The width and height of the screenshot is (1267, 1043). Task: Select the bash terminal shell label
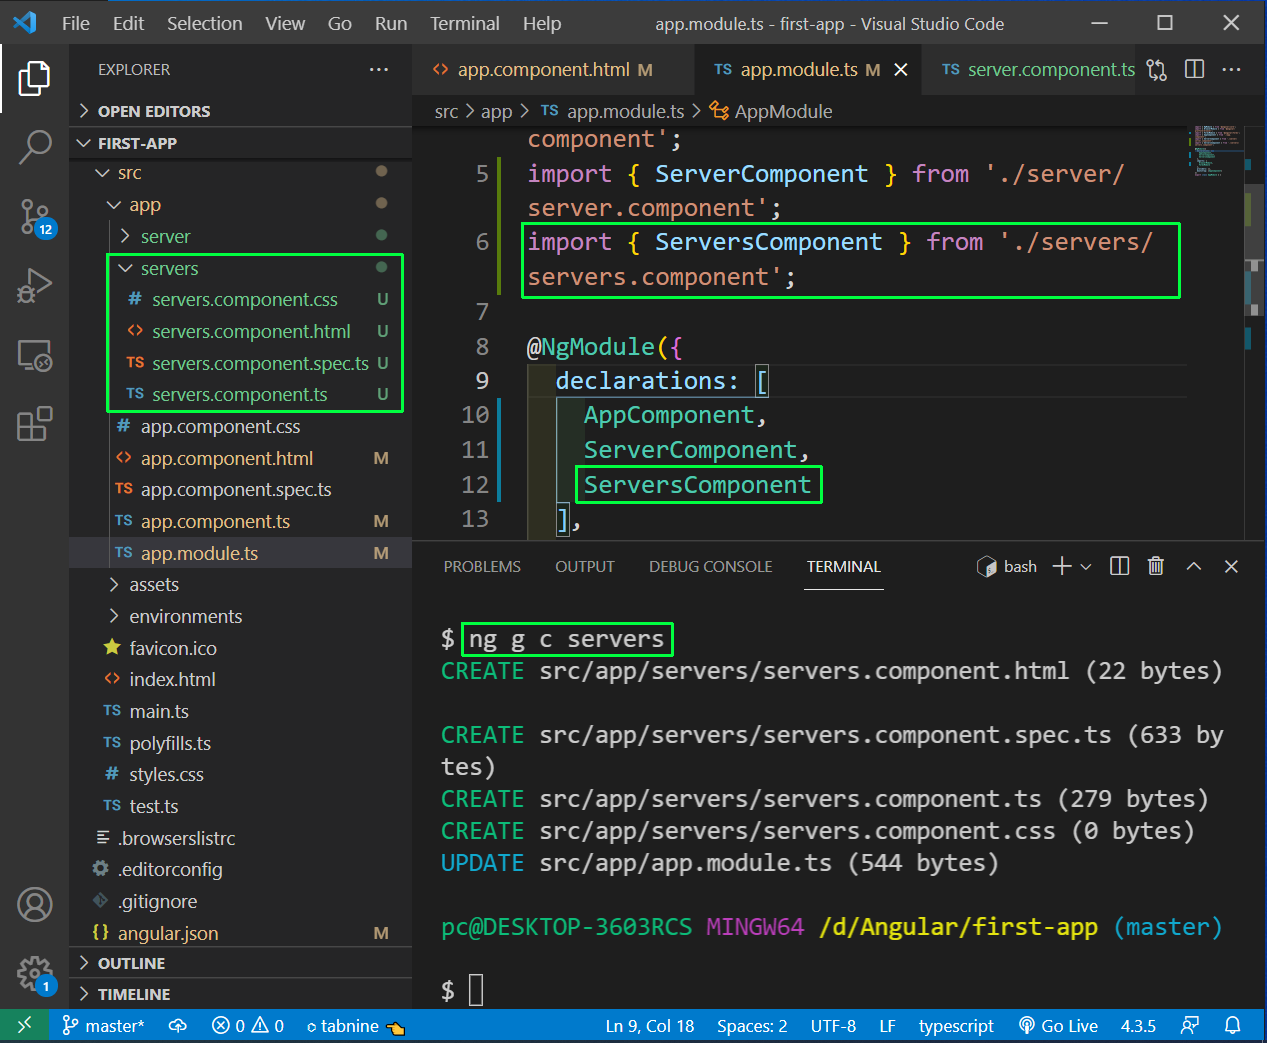pos(1007,566)
